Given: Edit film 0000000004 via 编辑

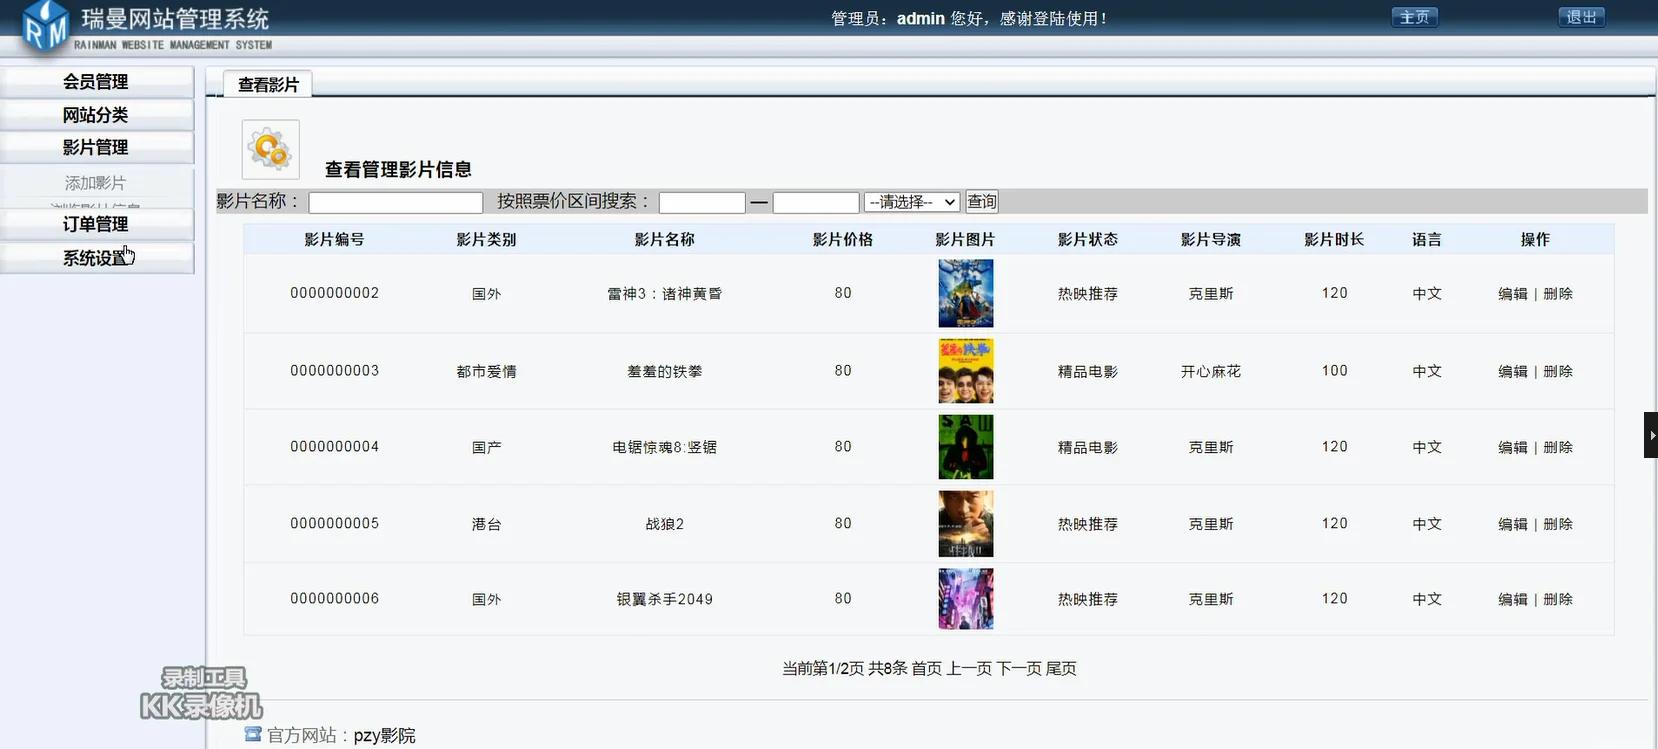Looking at the screenshot, I should [1513, 447].
